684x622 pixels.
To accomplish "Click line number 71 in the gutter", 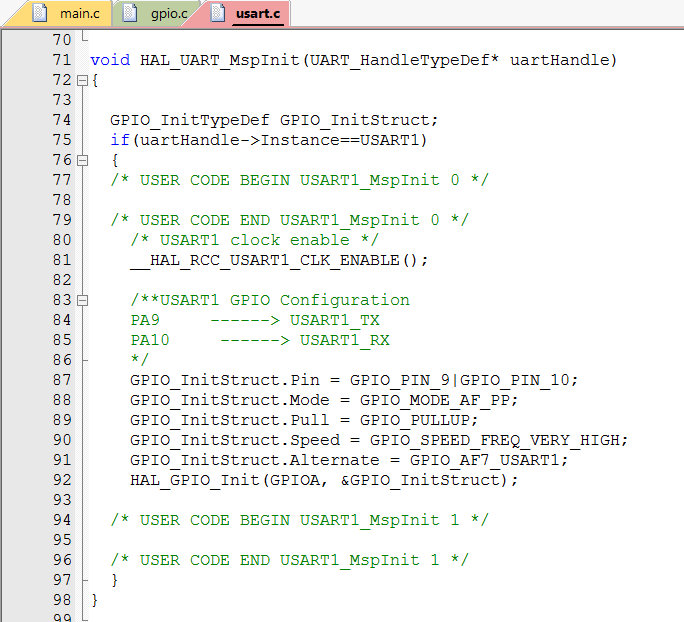I will coord(62,60).
